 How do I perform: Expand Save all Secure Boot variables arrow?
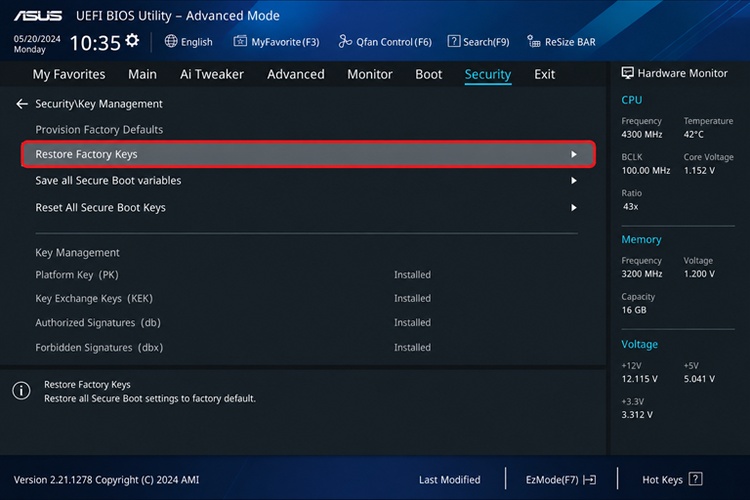[574, 180]
